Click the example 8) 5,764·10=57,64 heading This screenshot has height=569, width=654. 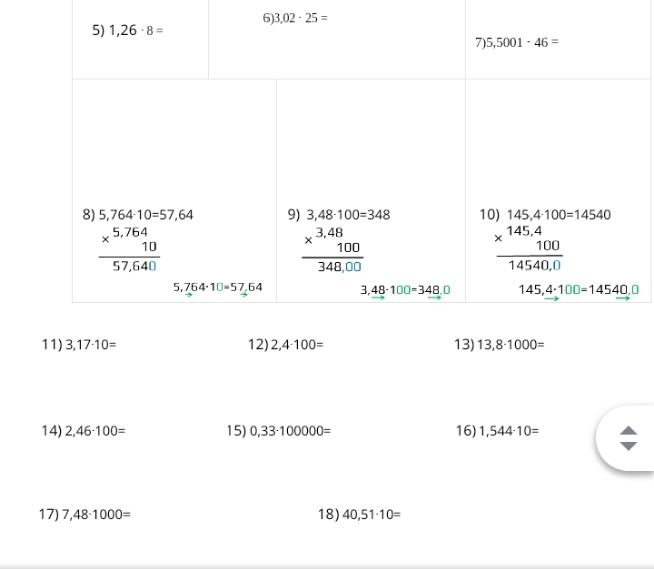138,215
